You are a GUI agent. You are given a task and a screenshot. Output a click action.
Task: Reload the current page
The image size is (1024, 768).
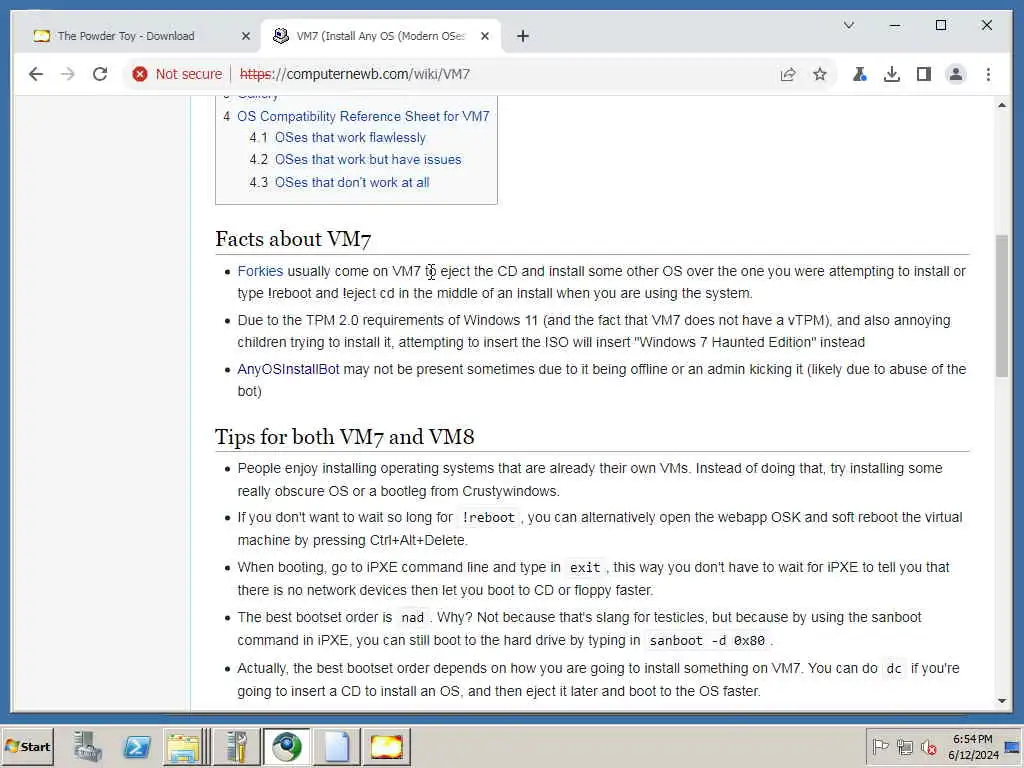pyautogui.click(x=100, y=74)
